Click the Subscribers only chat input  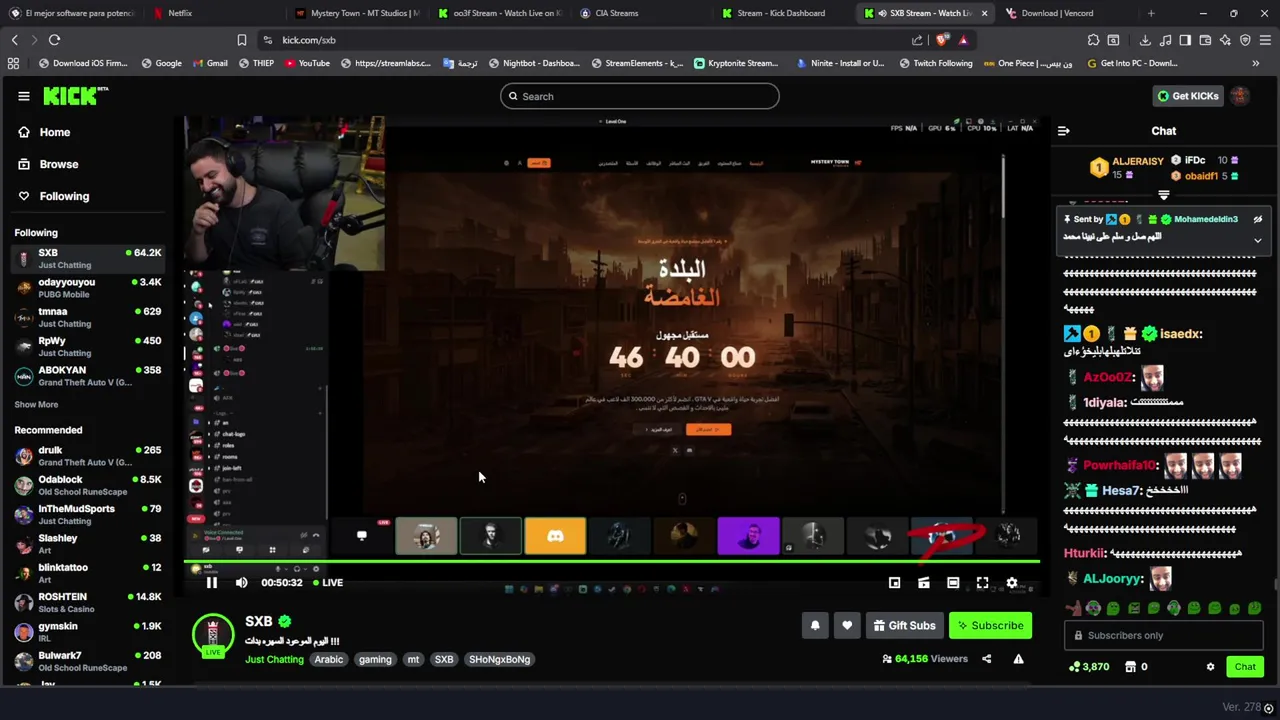[1164, 635]
